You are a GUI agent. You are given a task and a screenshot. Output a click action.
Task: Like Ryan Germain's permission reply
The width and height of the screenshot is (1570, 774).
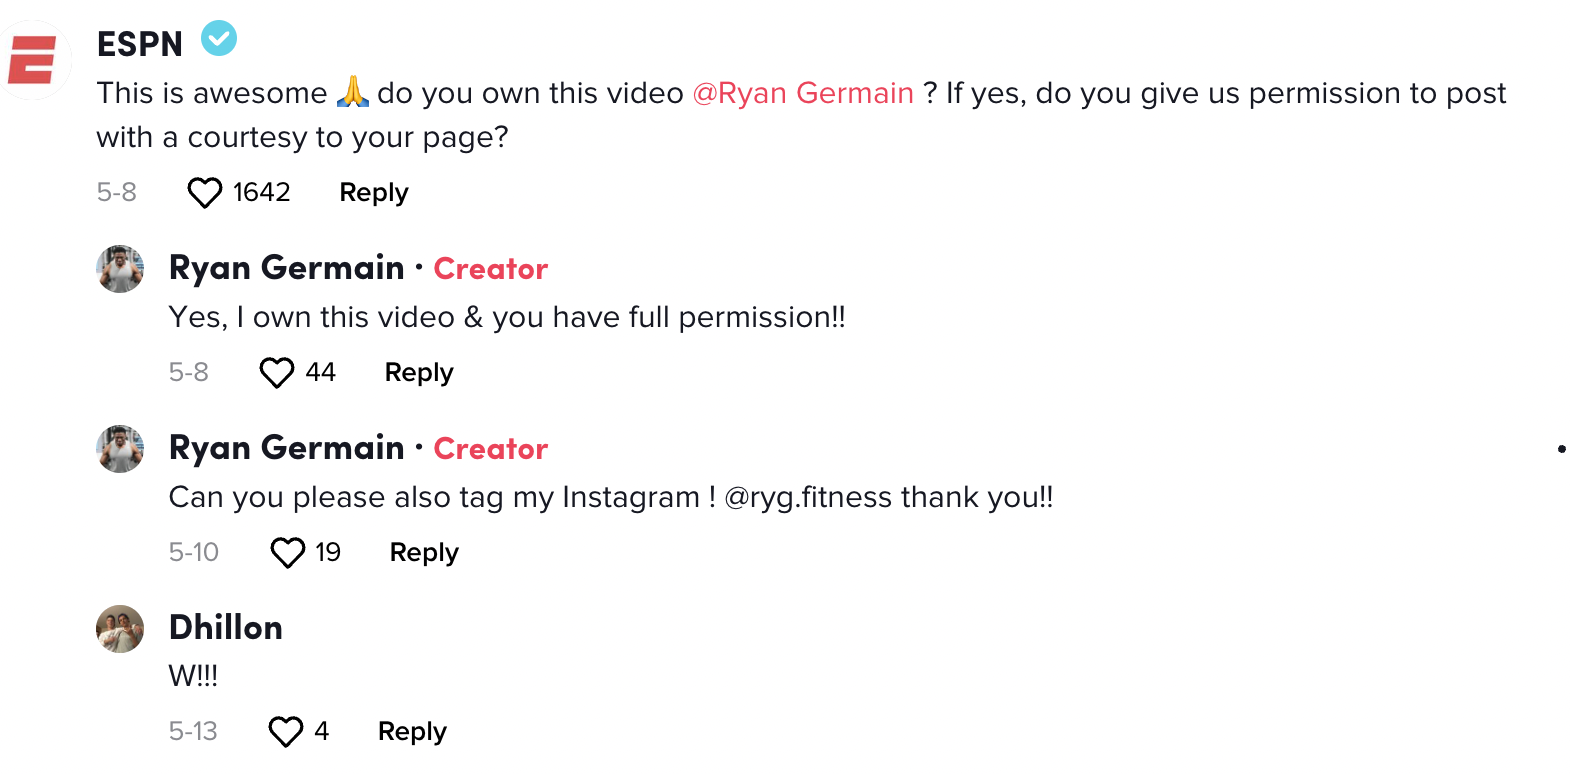coord(277,373)
